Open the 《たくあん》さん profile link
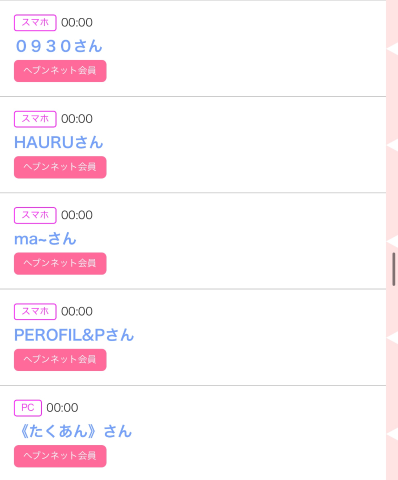398x480 pixels. pyautogui.click(x=73, y=432)
